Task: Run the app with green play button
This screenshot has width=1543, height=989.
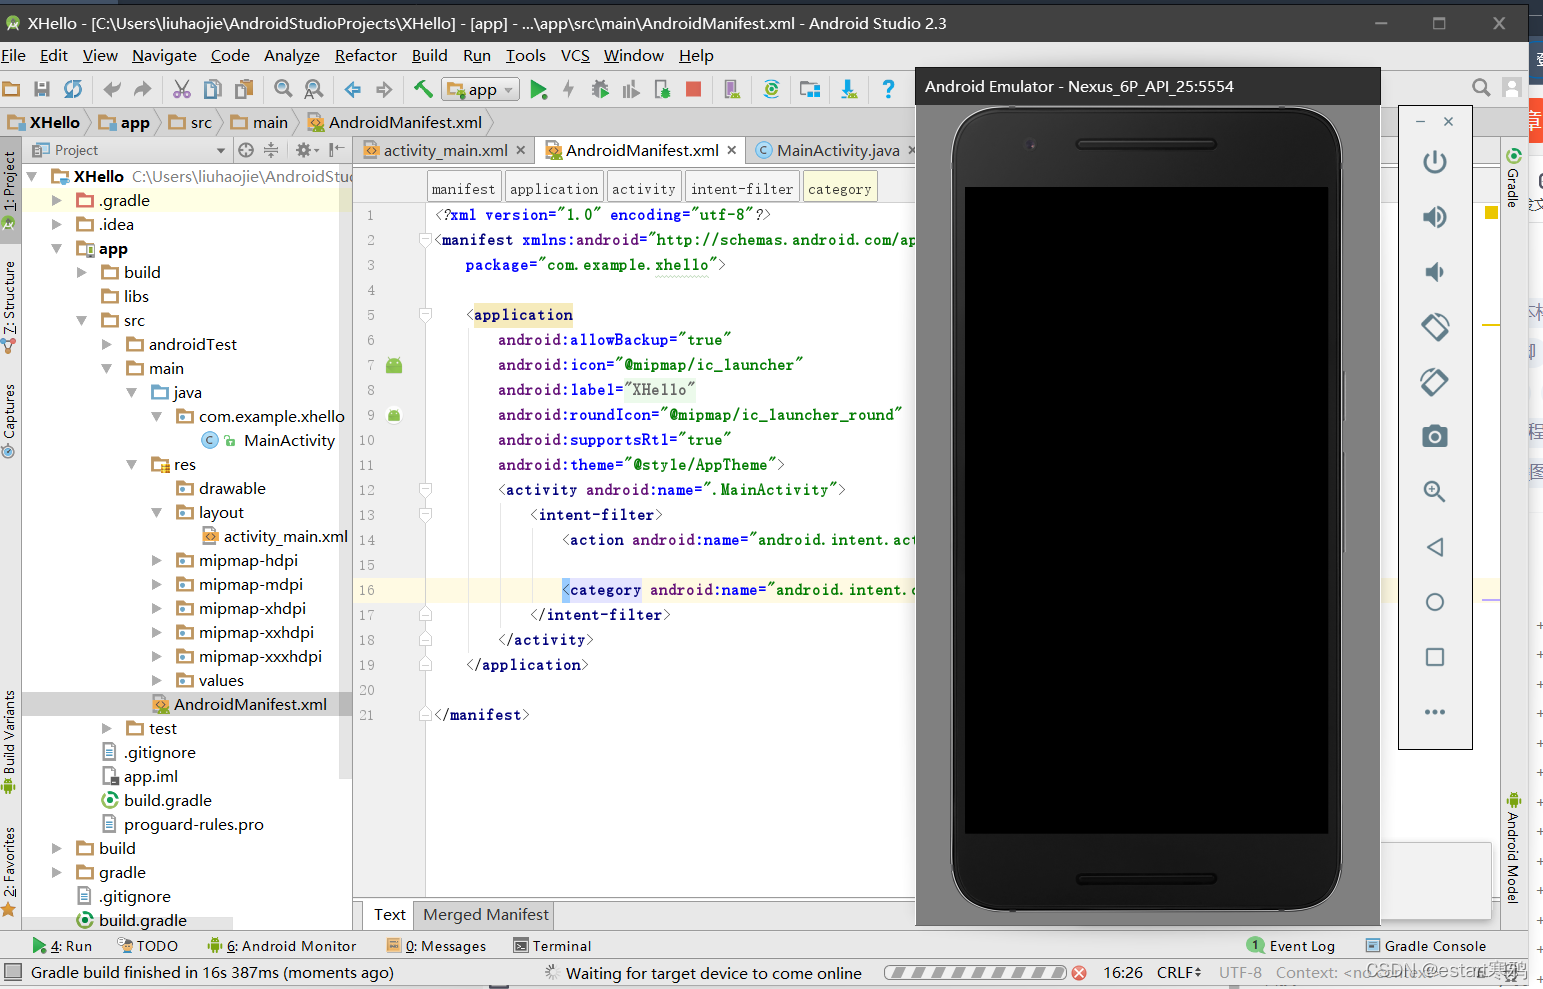Action: [x=539, y=90]
